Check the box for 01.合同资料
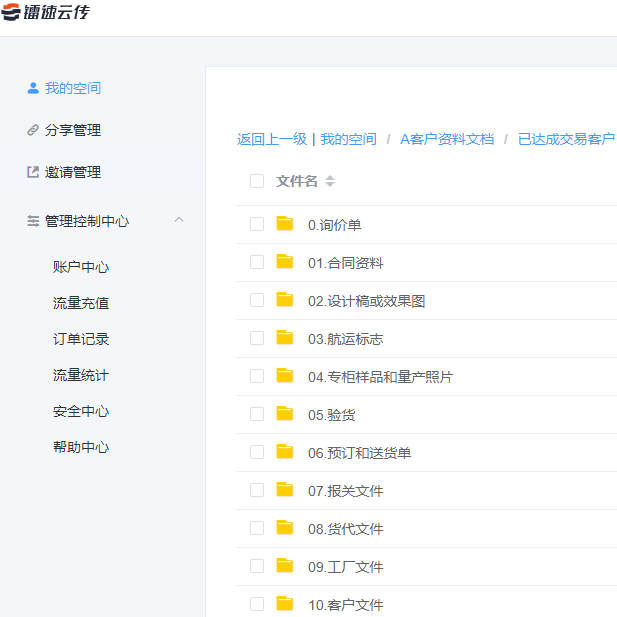Screen dimensions: 617x617 (x=257, y=262)
